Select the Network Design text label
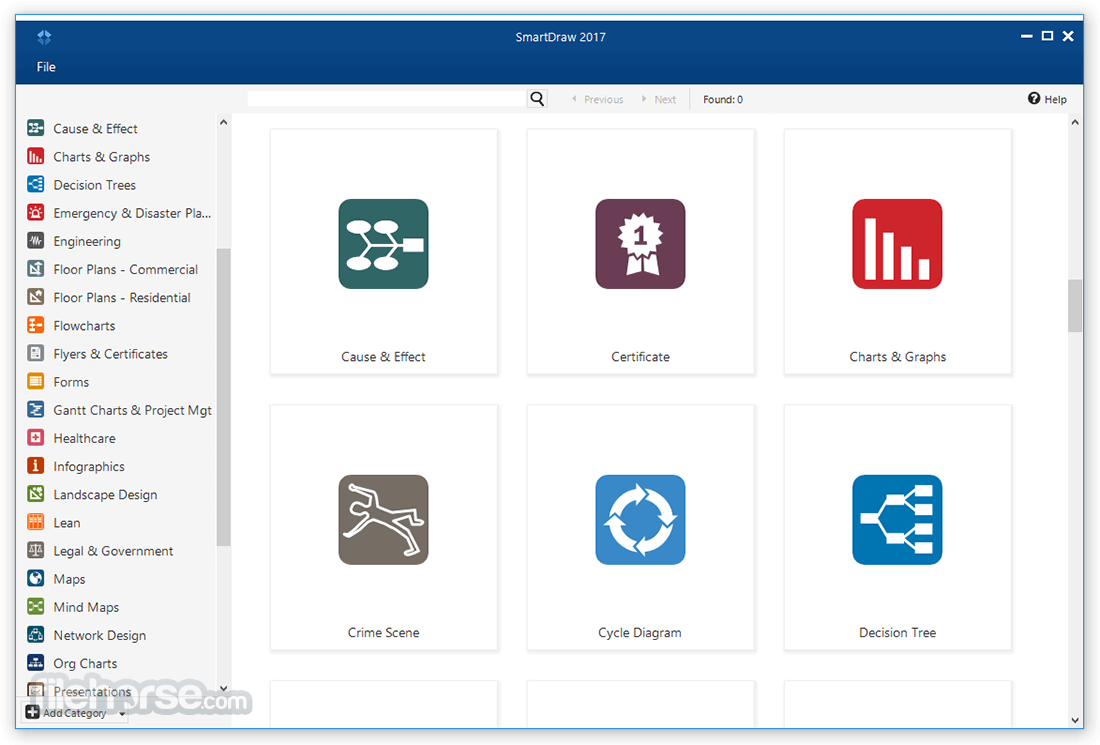Viewport: 1100px width, 745px height. (x=100, y=635)
